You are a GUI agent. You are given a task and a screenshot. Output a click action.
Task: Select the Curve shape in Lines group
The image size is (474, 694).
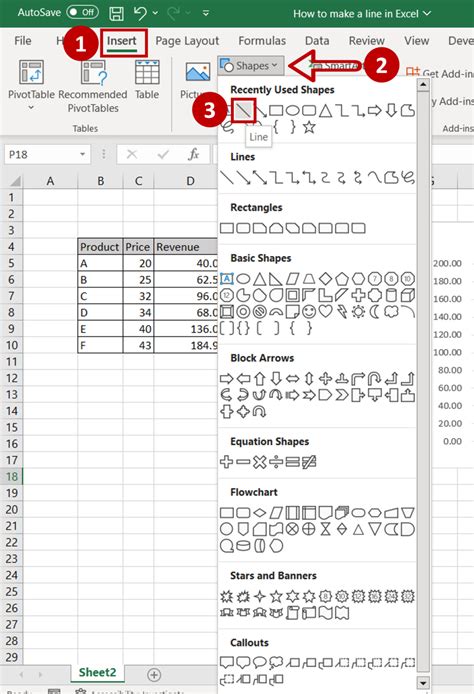click(x=374, y=177)
